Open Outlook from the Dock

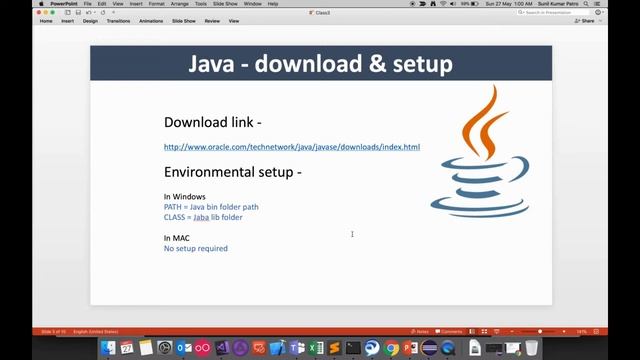pyautogui.click(x=184, y=348)
